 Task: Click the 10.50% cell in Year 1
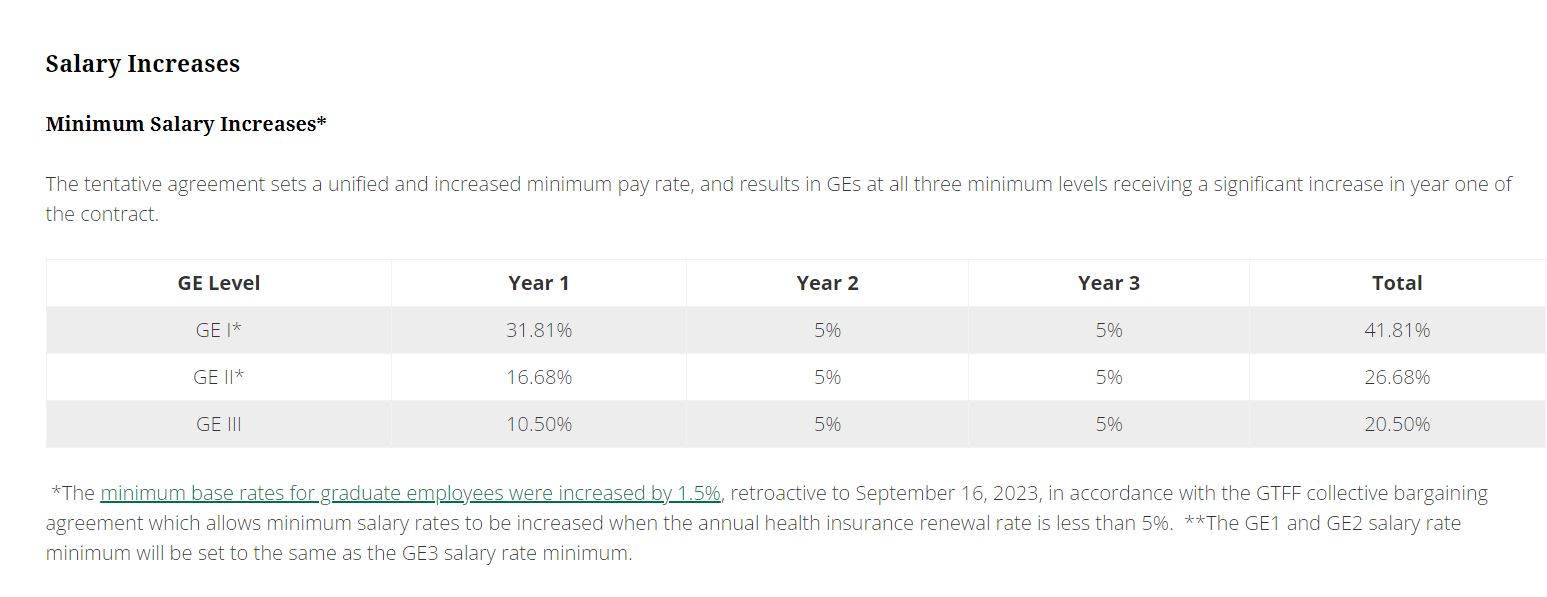(x=539, y=424)
